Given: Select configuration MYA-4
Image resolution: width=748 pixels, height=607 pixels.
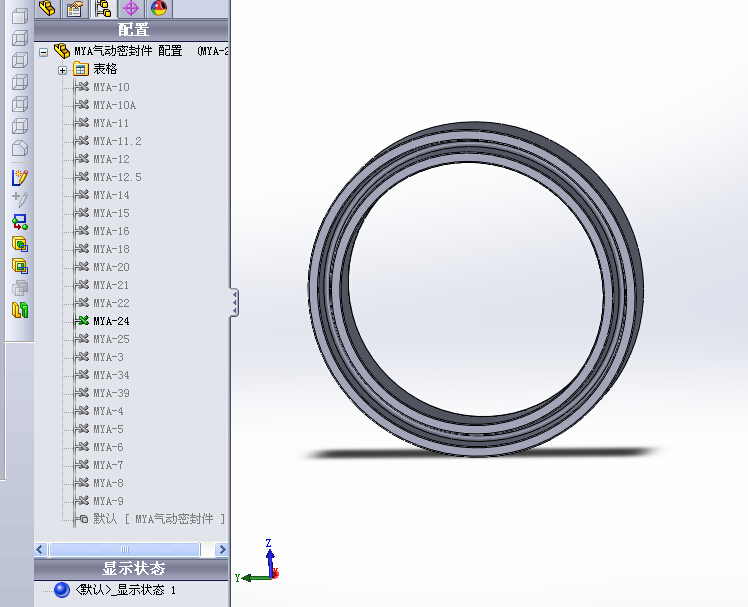Looking at the screenshot, I should [108, 411].
